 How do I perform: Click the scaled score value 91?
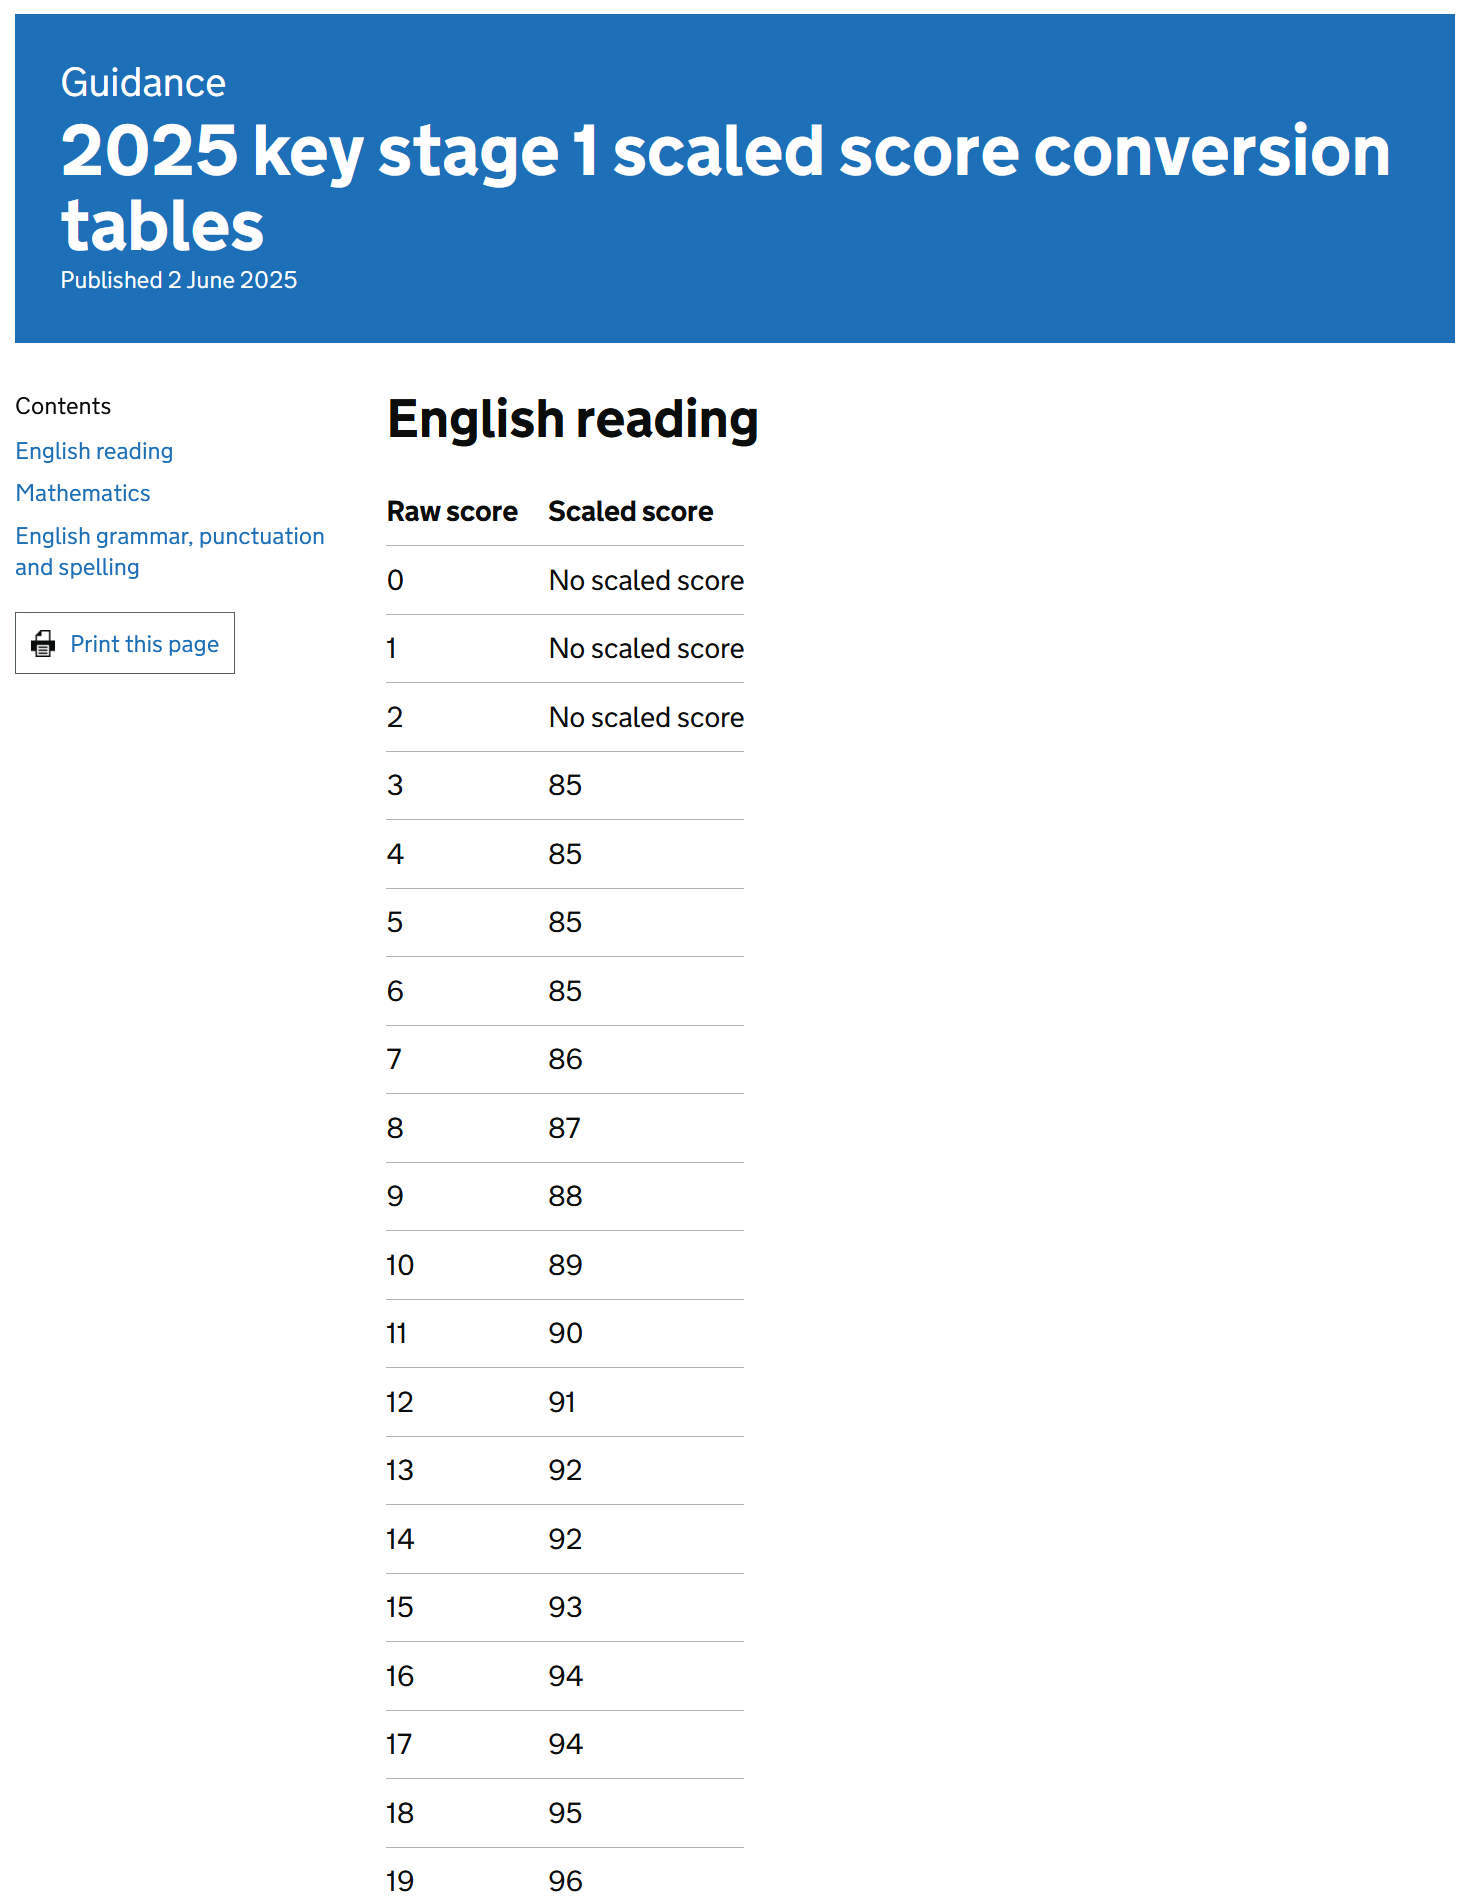click(562, 1402)
